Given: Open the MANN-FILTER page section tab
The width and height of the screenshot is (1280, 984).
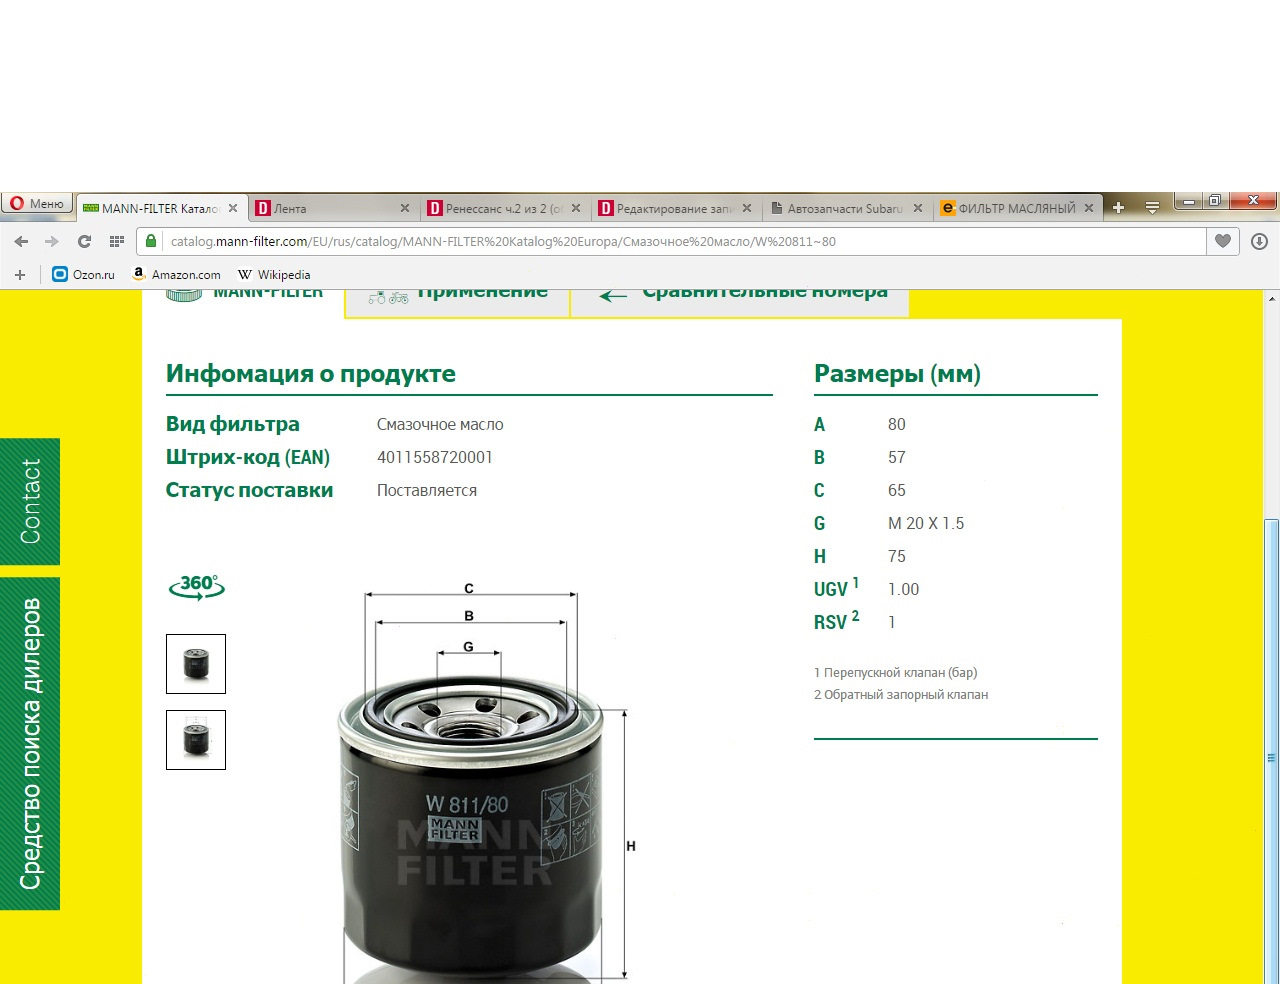Looking at the screenshot, I should 244,303.
